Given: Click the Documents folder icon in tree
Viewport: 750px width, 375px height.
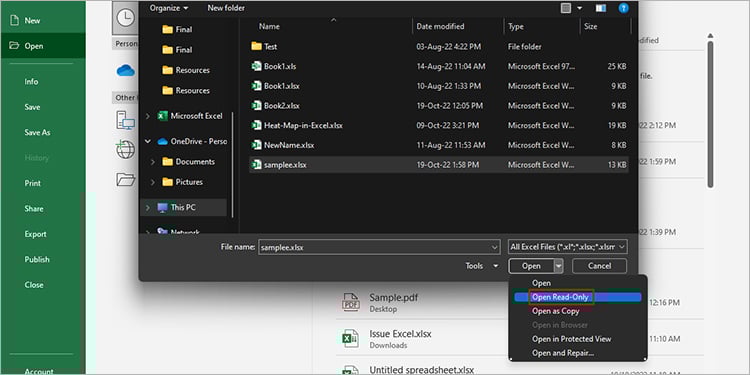Looking at the screenshot, I should [167, 162].
